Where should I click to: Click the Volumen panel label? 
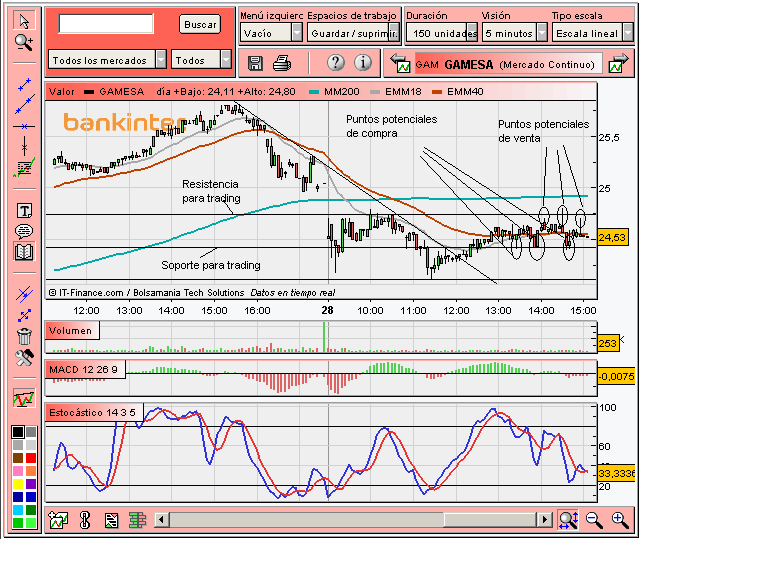click(x=72, y=331)
